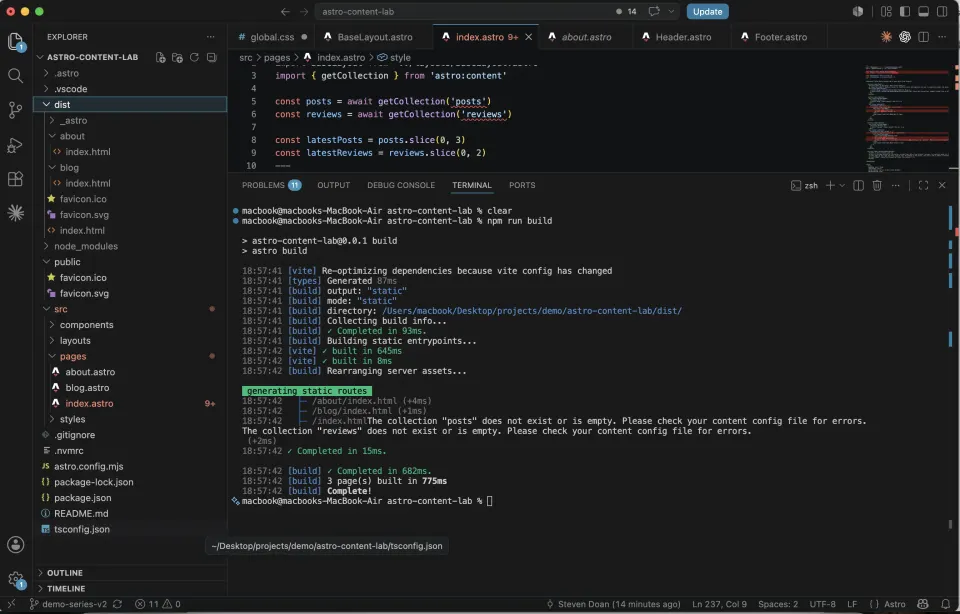This screenshot has width=960, height=614.
Task: Open Explorer more actions ellipsis
Action: coord(211,37)
